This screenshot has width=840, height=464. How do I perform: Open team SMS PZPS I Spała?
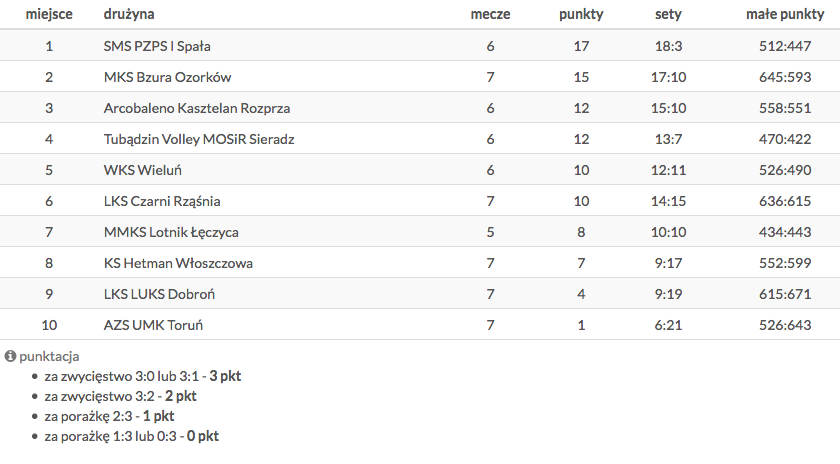point(157,46)
